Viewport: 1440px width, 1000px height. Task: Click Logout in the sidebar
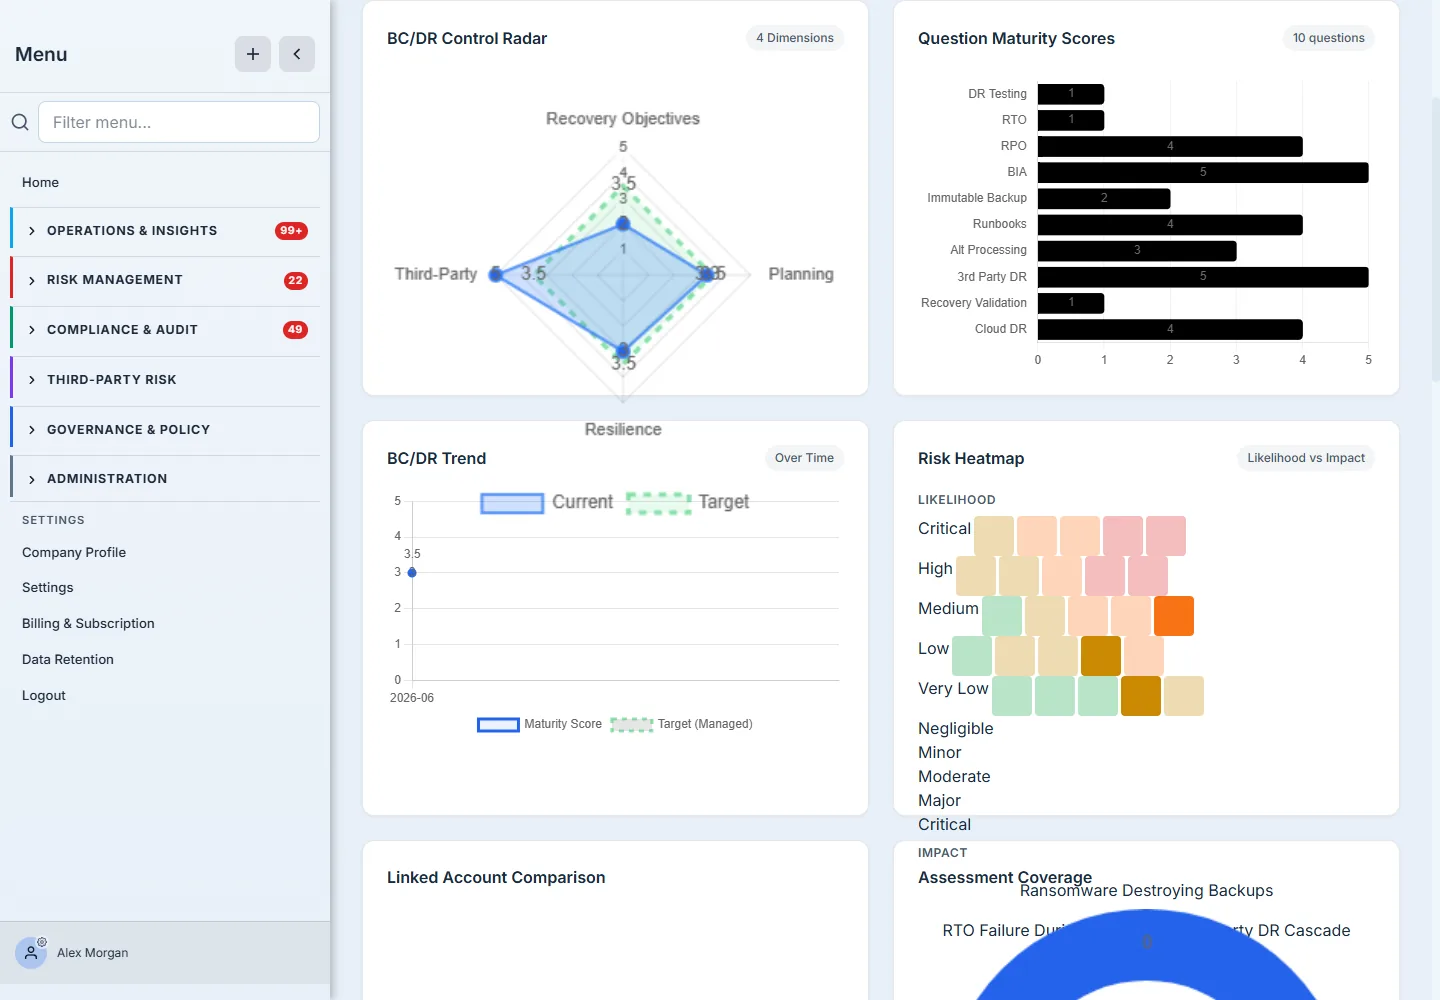pos(44,695)
